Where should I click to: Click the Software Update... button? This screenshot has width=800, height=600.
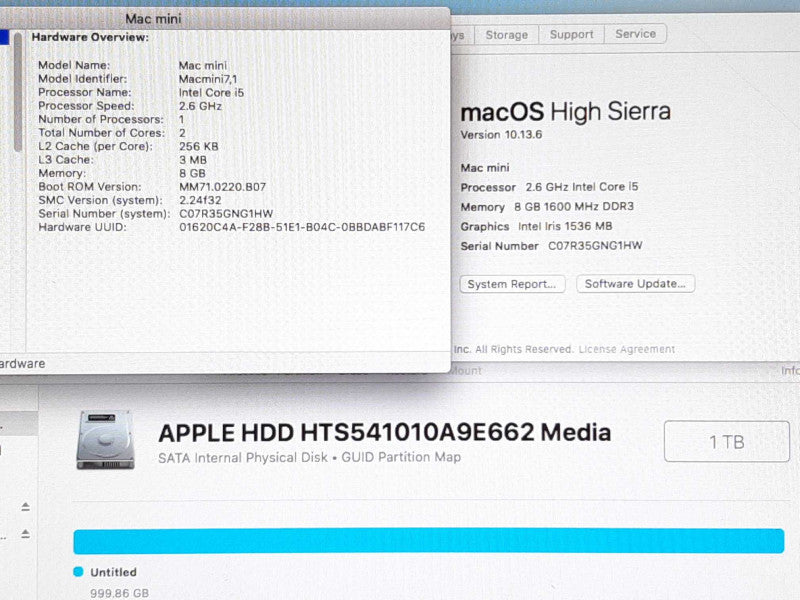point(635,284)
